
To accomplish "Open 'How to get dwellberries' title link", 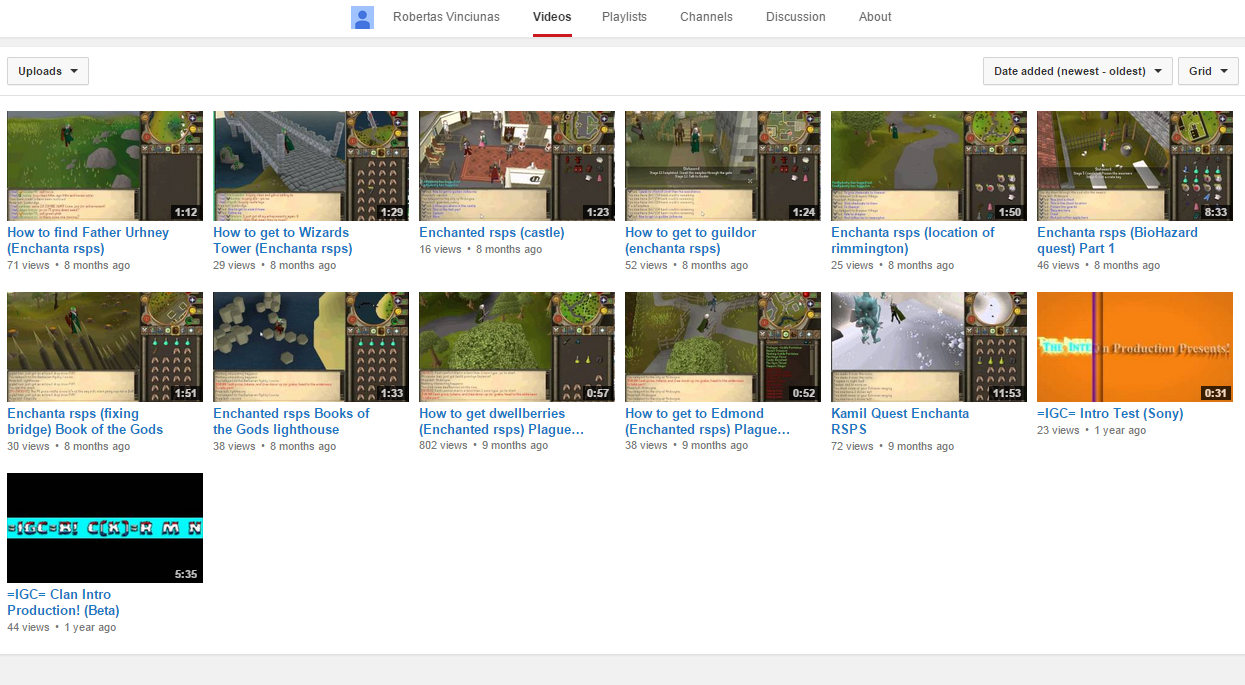I will pos(502,421).
